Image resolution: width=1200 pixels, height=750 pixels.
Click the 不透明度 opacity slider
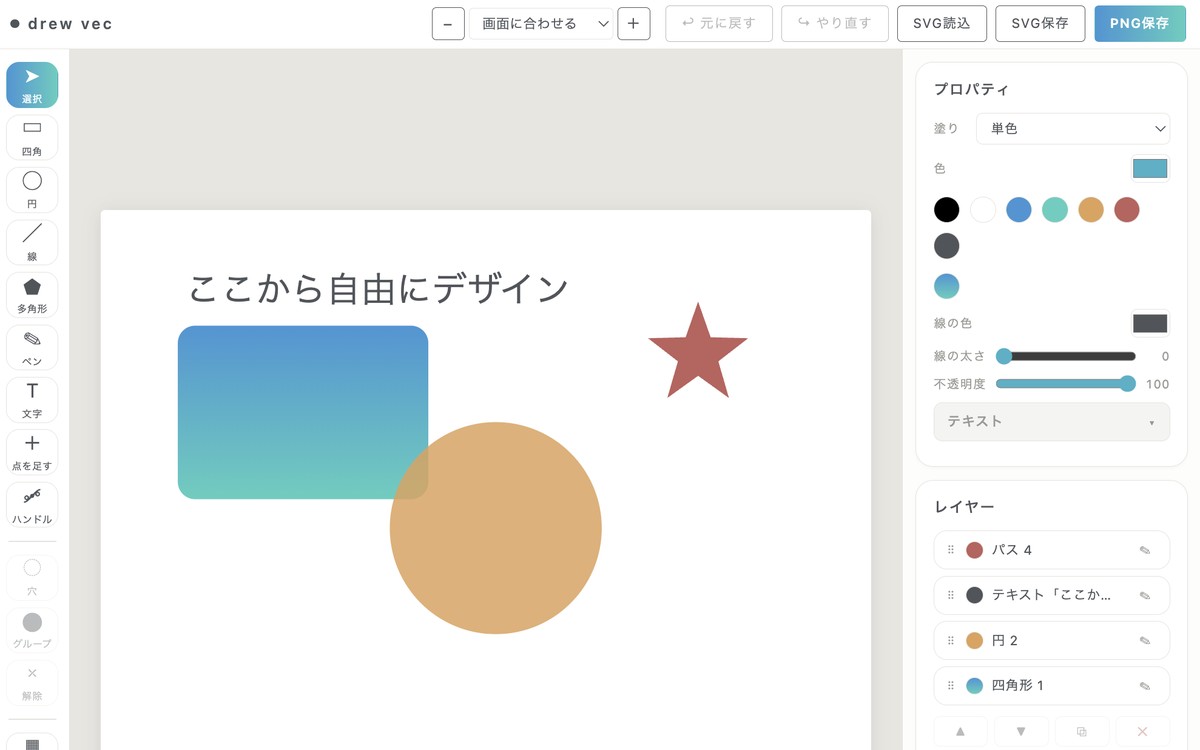[1066, 384]
